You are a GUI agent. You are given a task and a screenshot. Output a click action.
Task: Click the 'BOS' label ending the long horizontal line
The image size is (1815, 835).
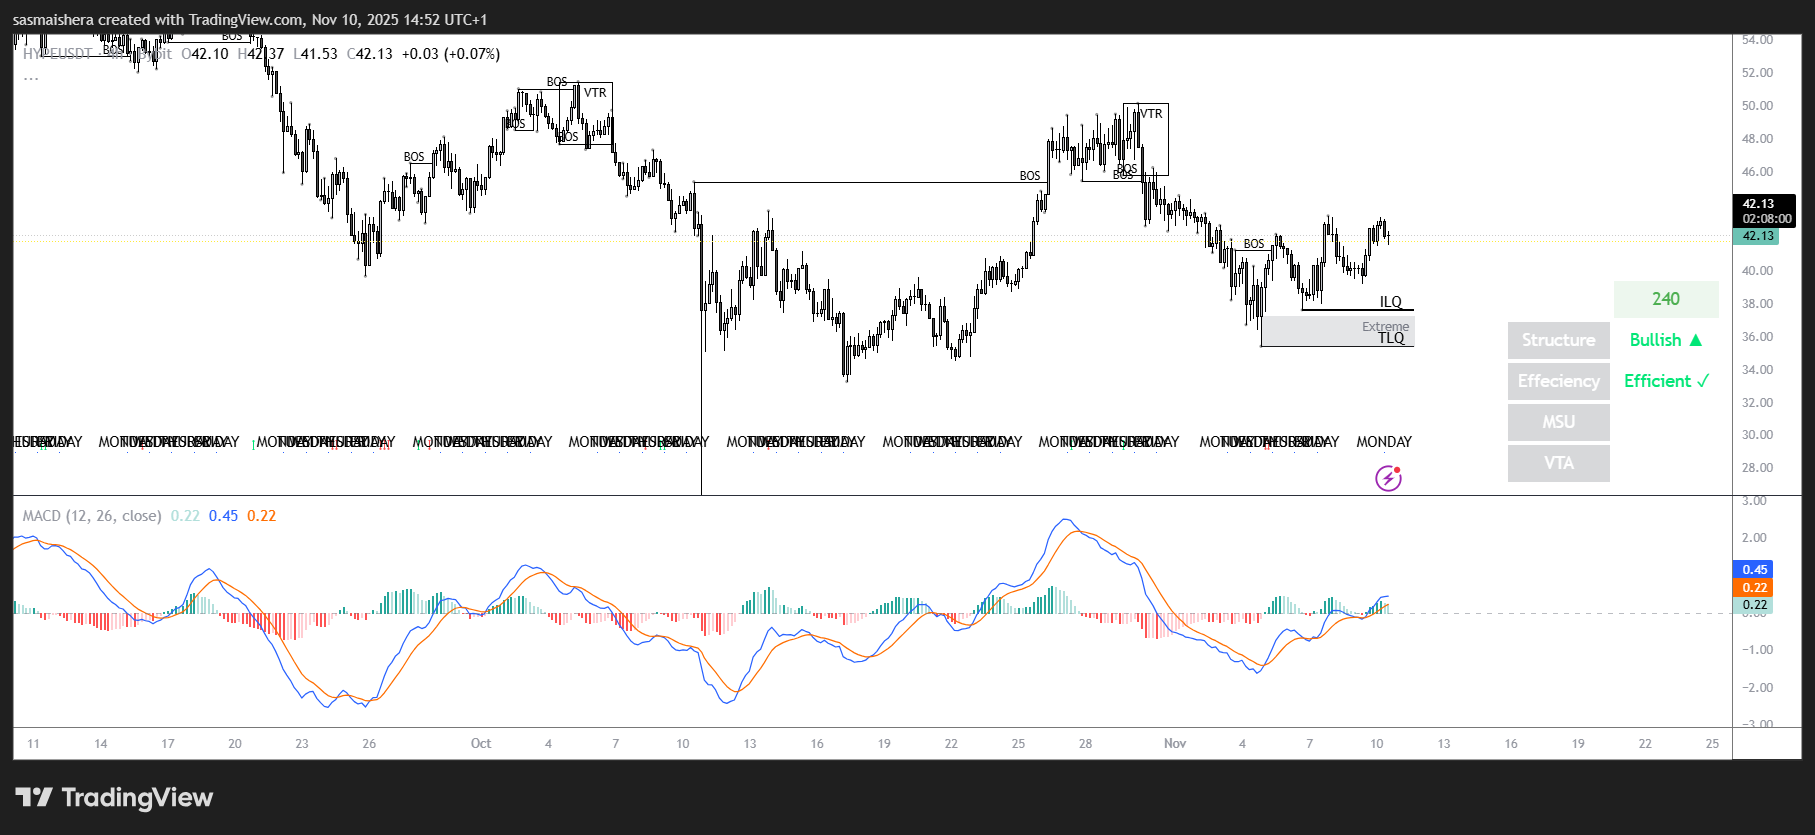[x=1029, y=176]
